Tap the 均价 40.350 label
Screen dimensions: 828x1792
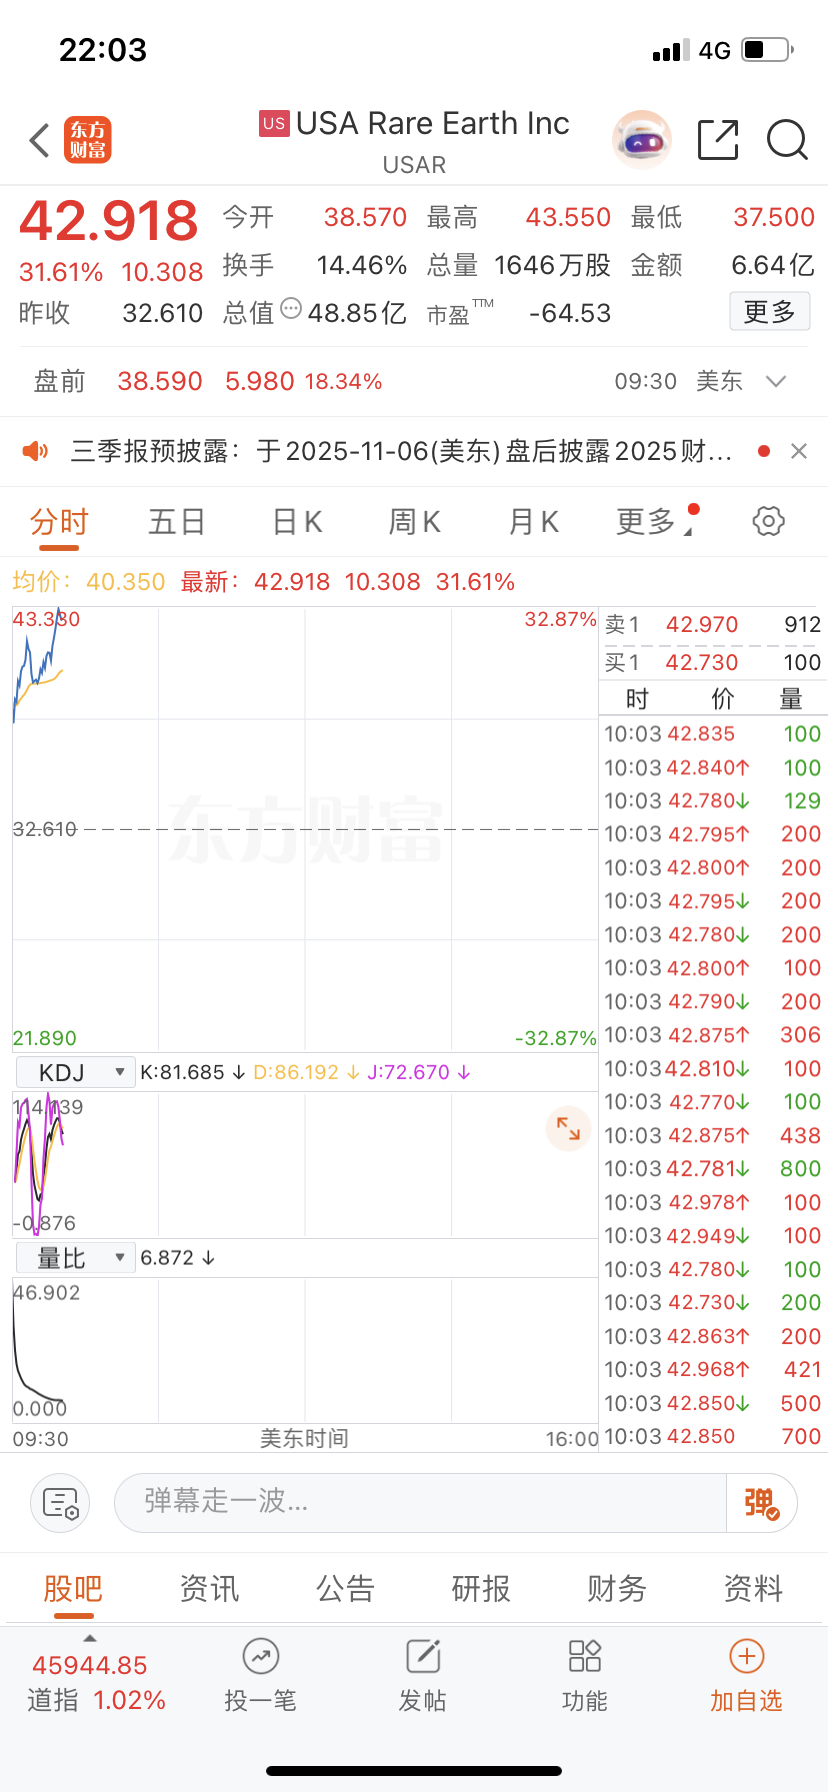[x=89, y=582]
